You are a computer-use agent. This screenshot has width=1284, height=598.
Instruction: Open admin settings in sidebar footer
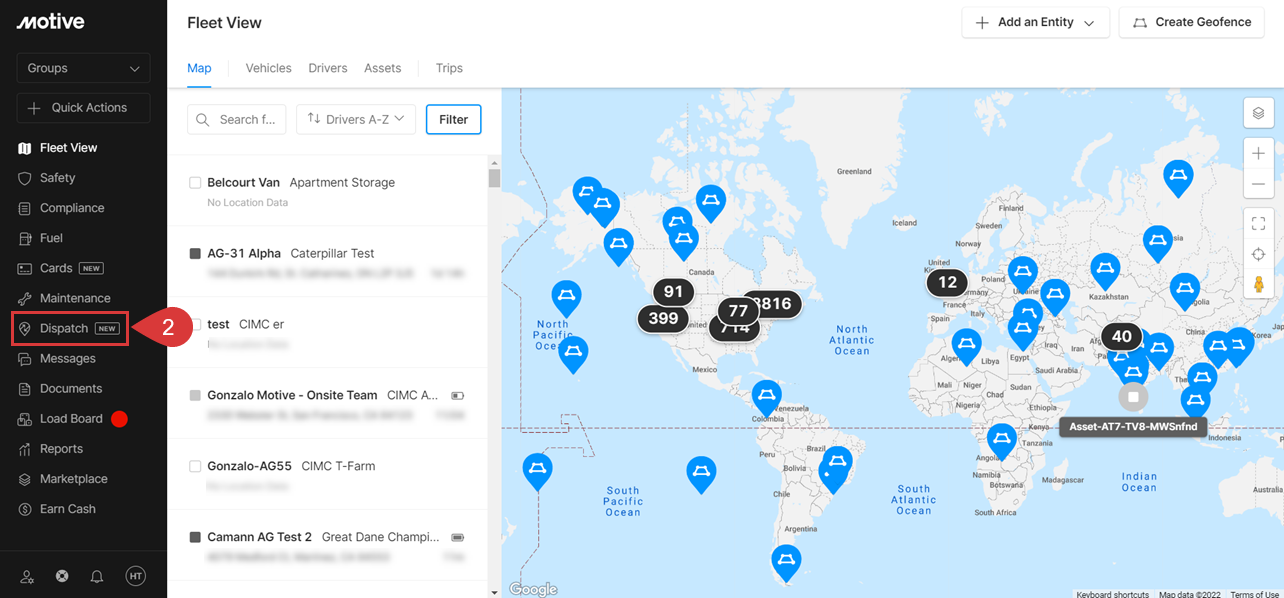tap(27, 576)
